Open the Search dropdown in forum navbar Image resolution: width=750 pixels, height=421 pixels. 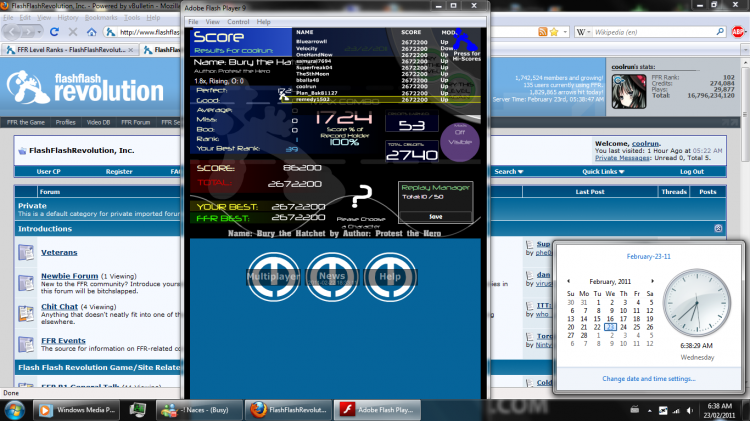click(x=508, y=171)
